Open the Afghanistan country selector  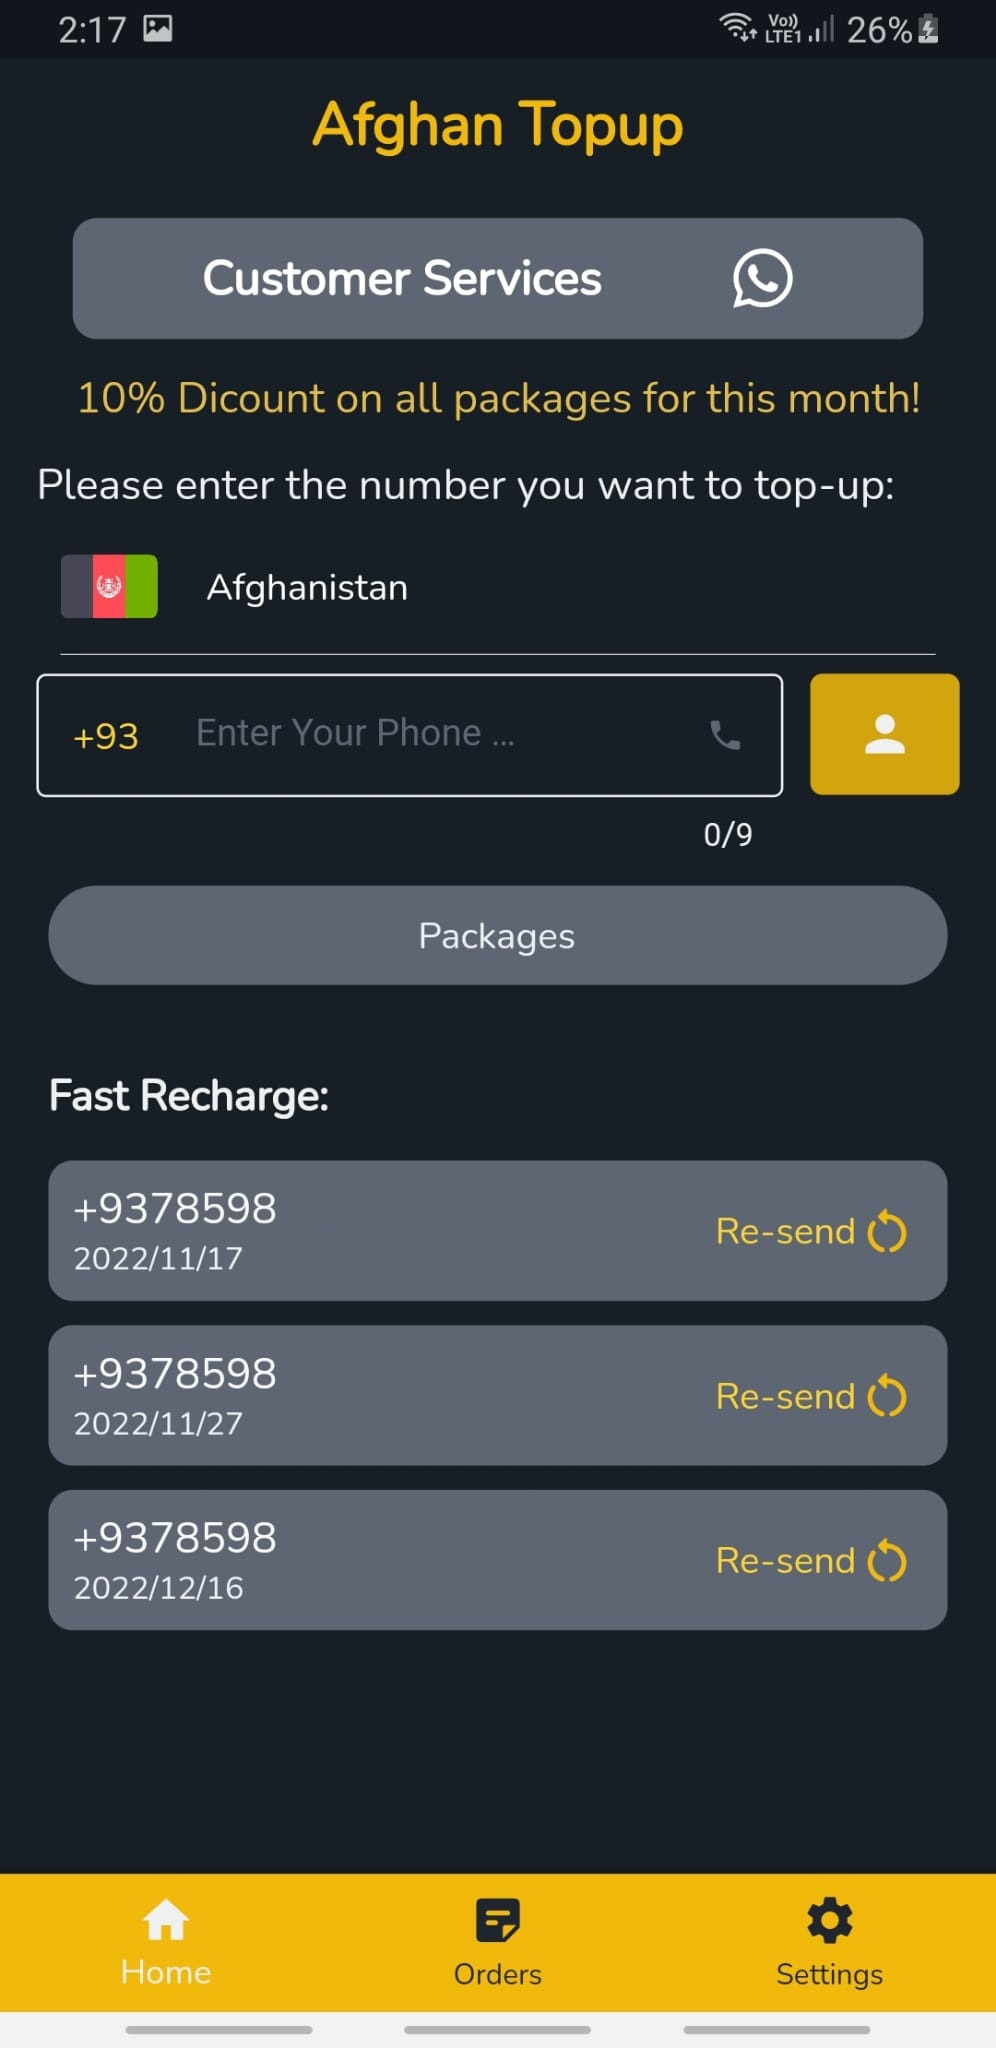click(x=498, y=587)
